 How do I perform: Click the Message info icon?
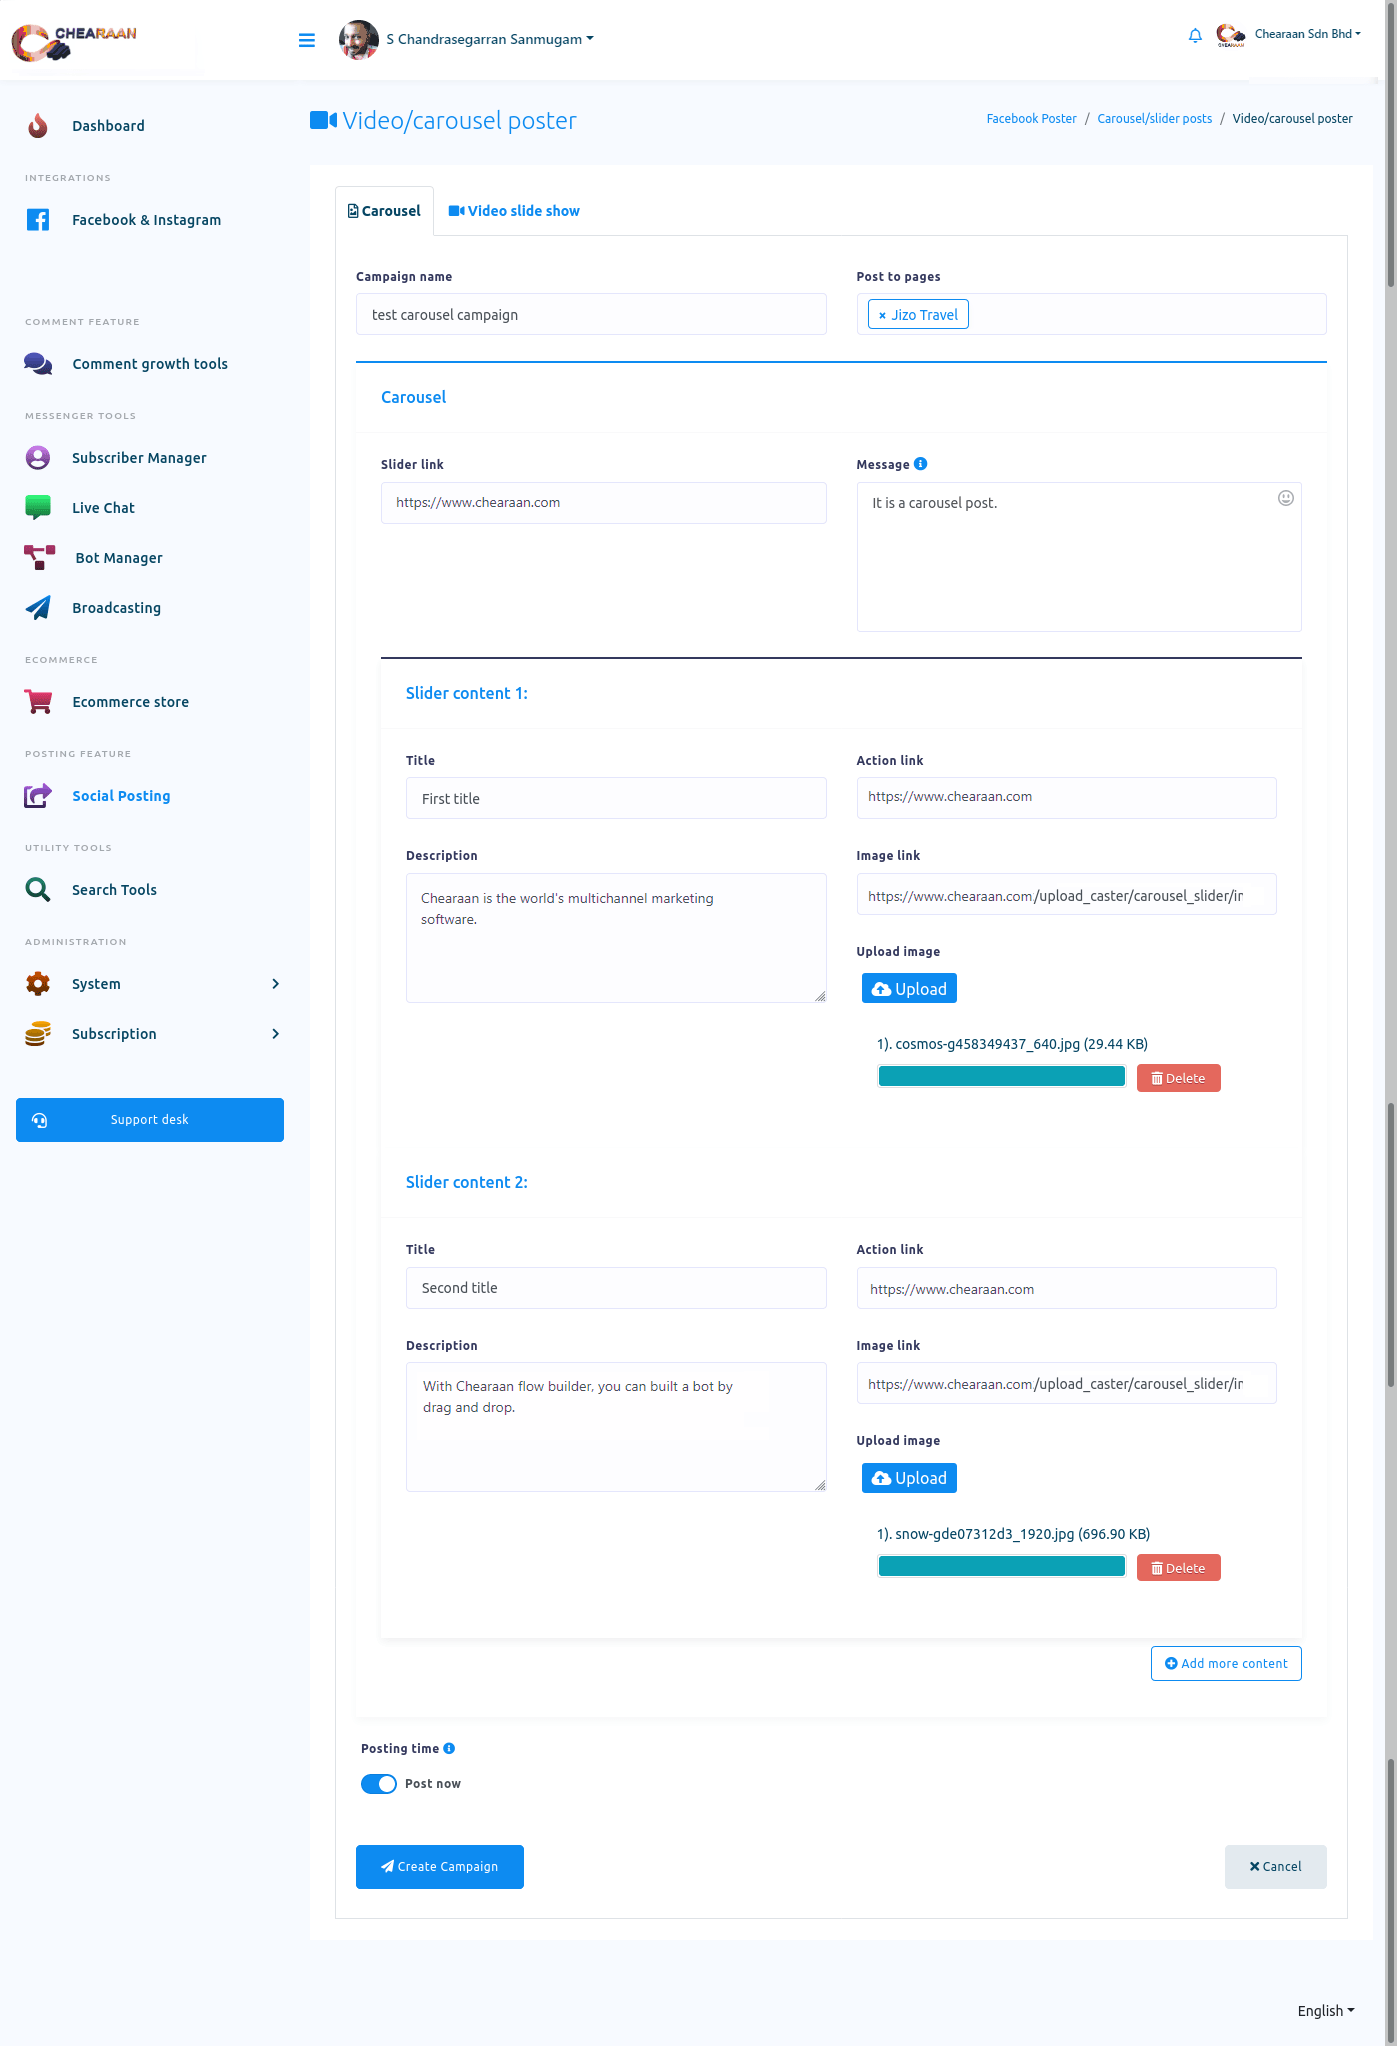tap(921, 464)
